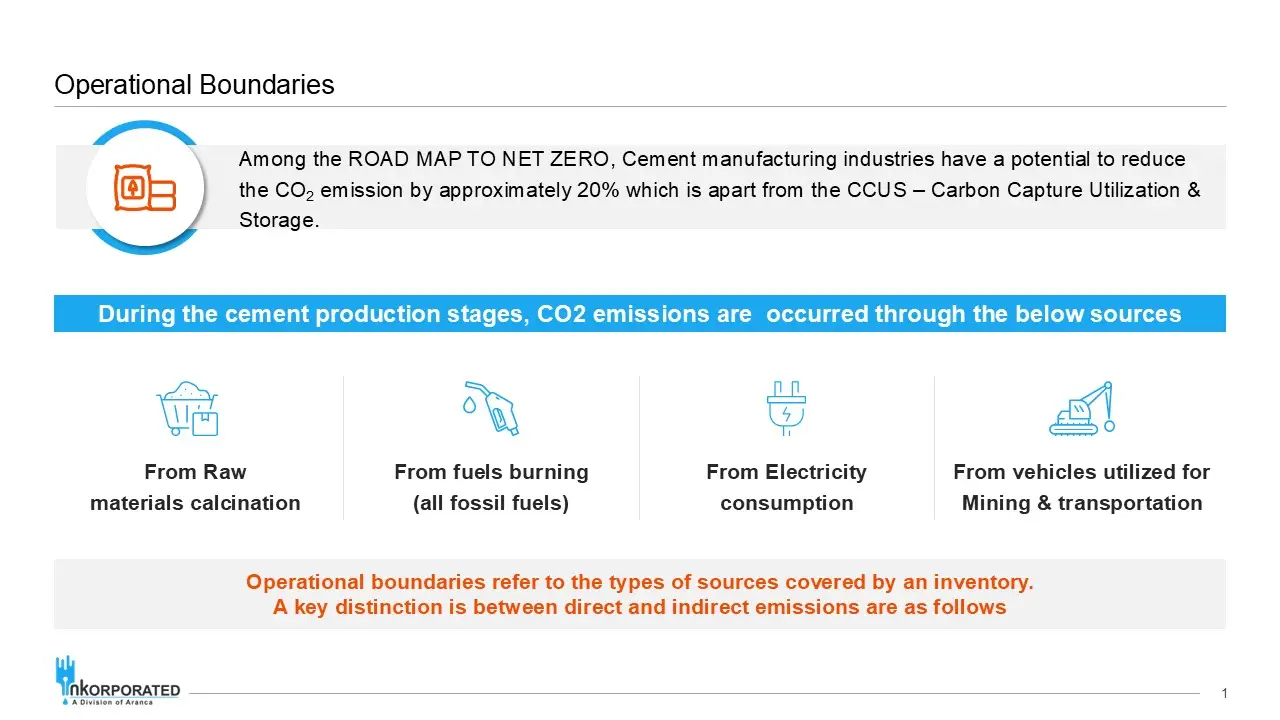
Task: Click "From Raw materials calcination" label
Action: (195, 487)
